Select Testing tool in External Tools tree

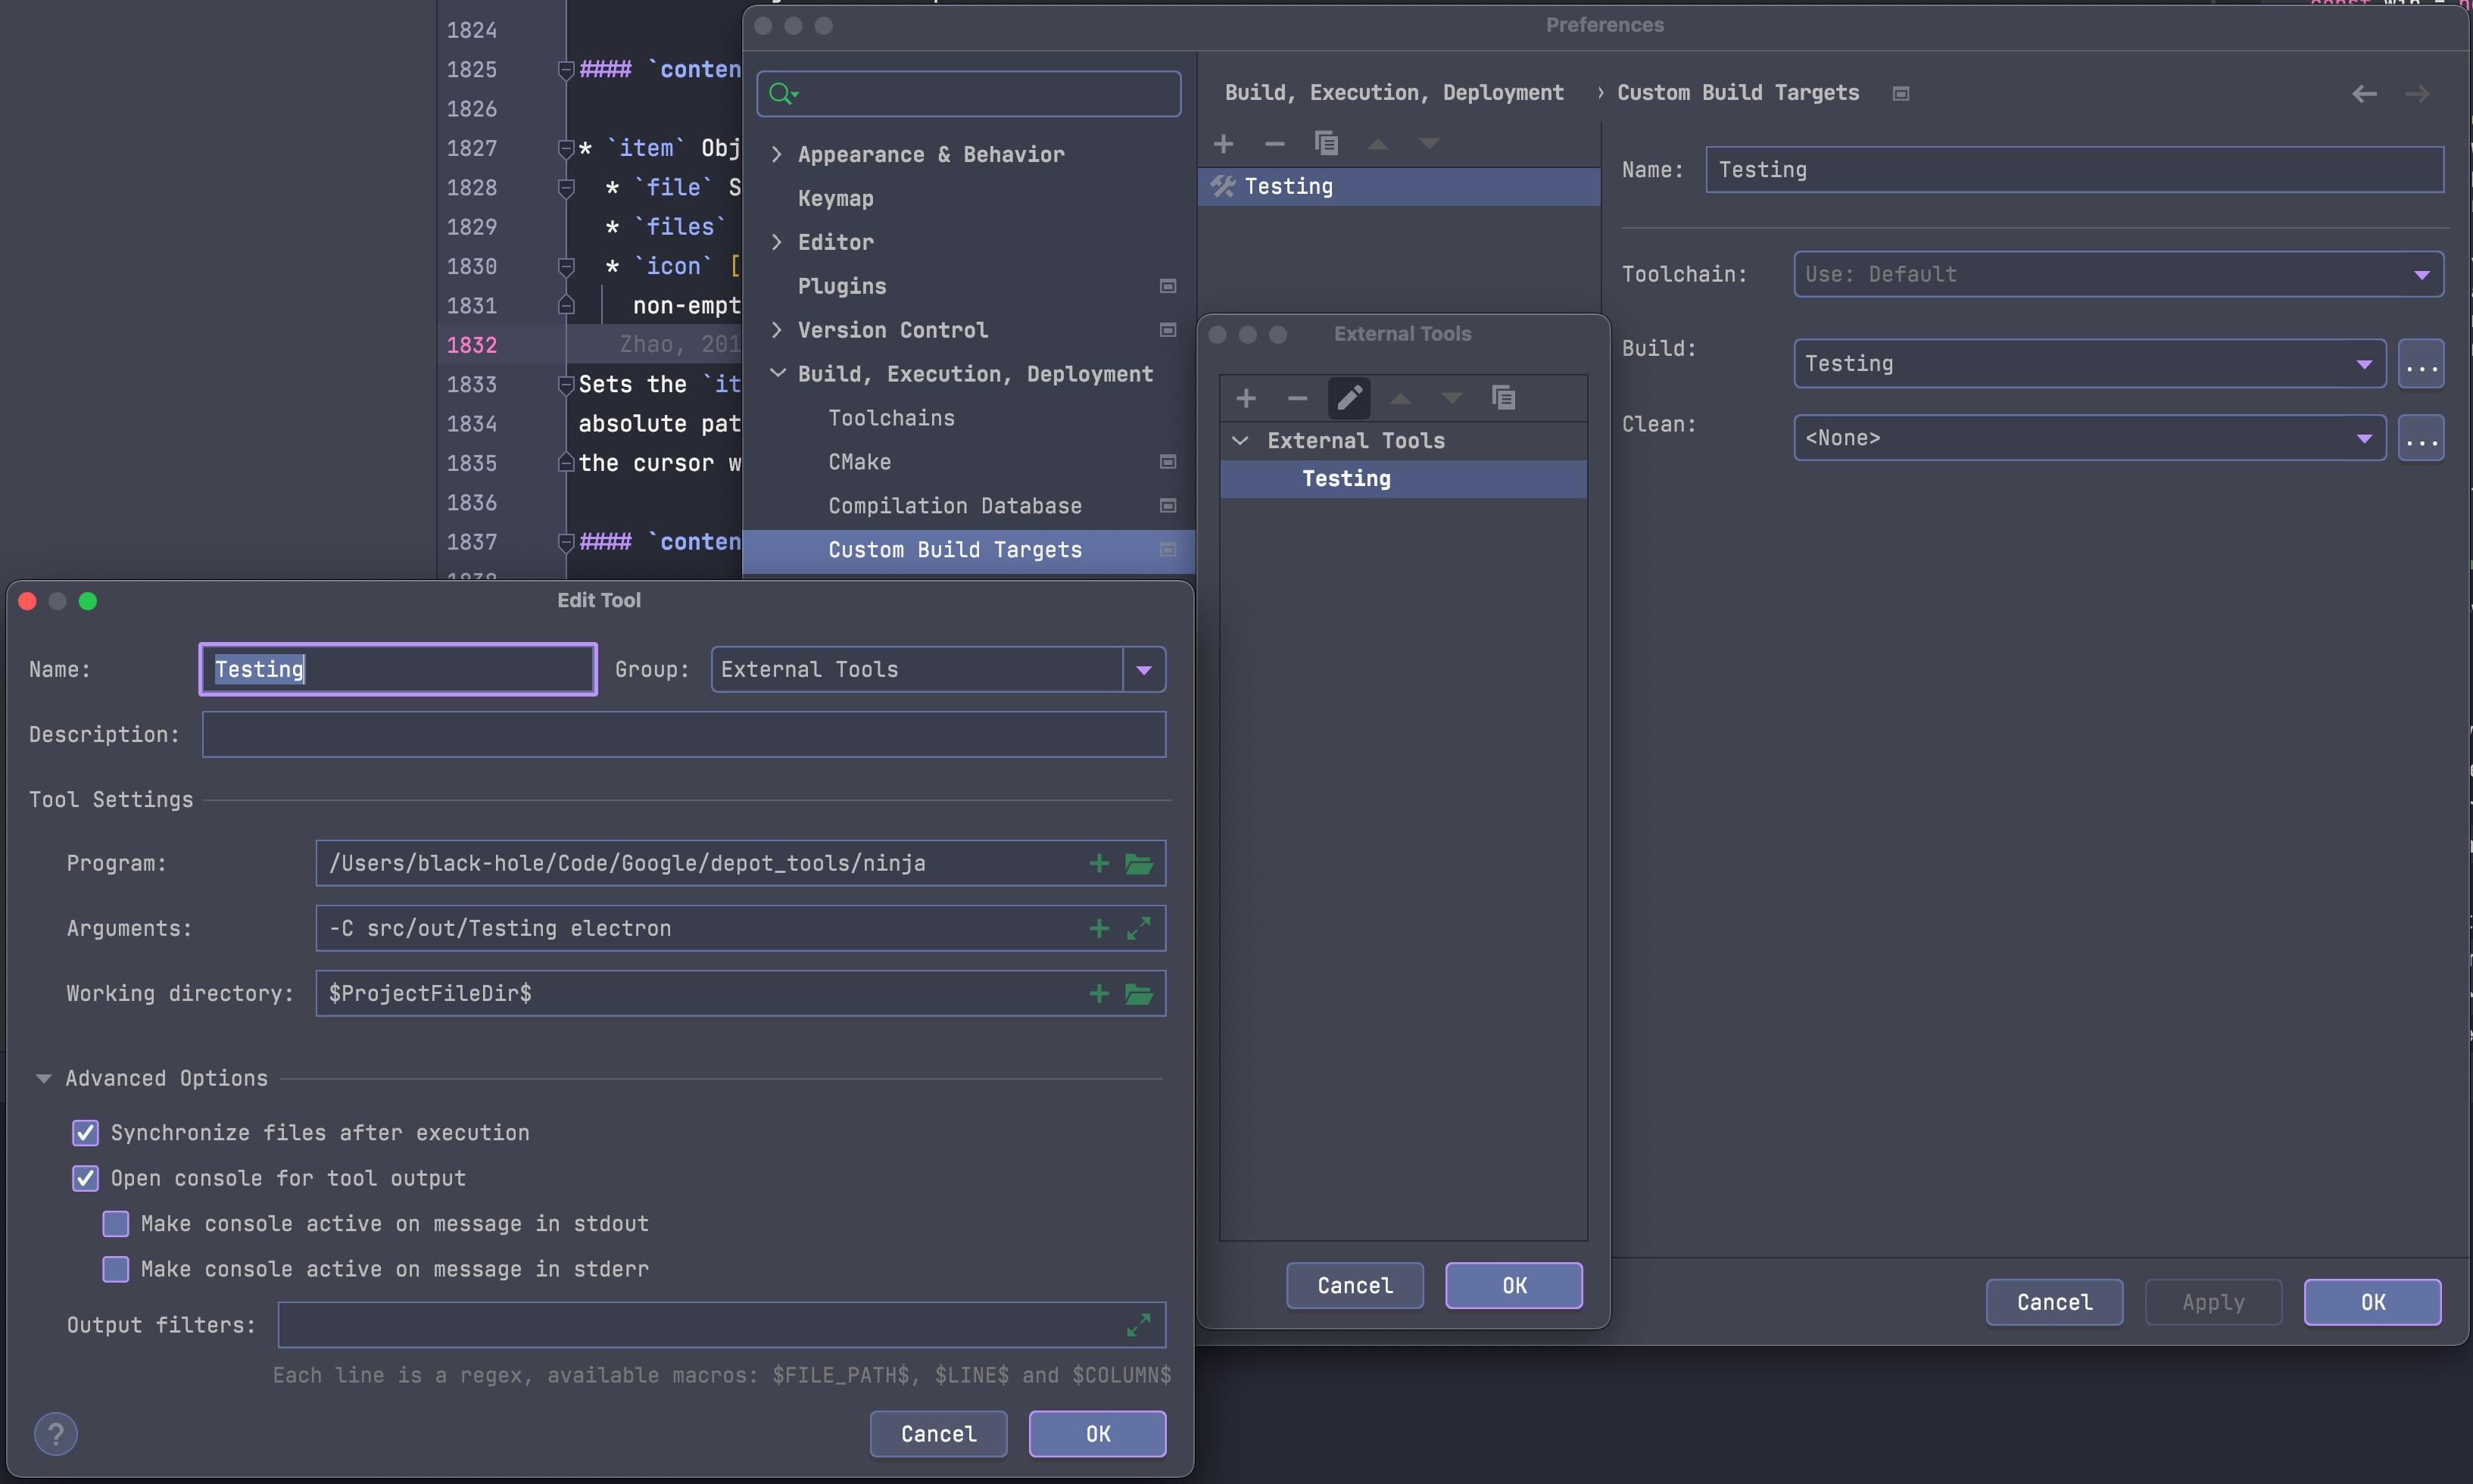click(x=1403, y=479)
